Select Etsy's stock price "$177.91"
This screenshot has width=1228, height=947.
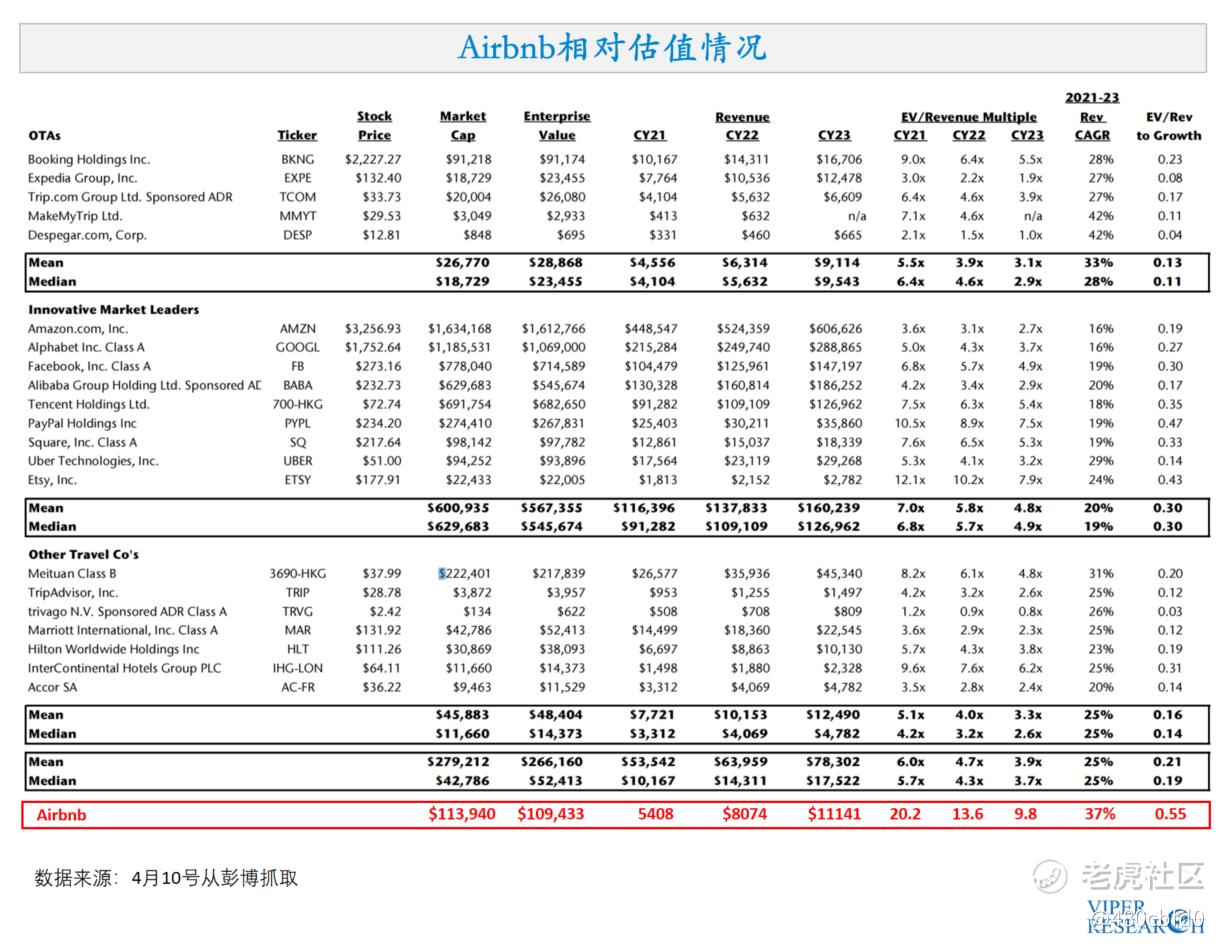pos(378,480)
